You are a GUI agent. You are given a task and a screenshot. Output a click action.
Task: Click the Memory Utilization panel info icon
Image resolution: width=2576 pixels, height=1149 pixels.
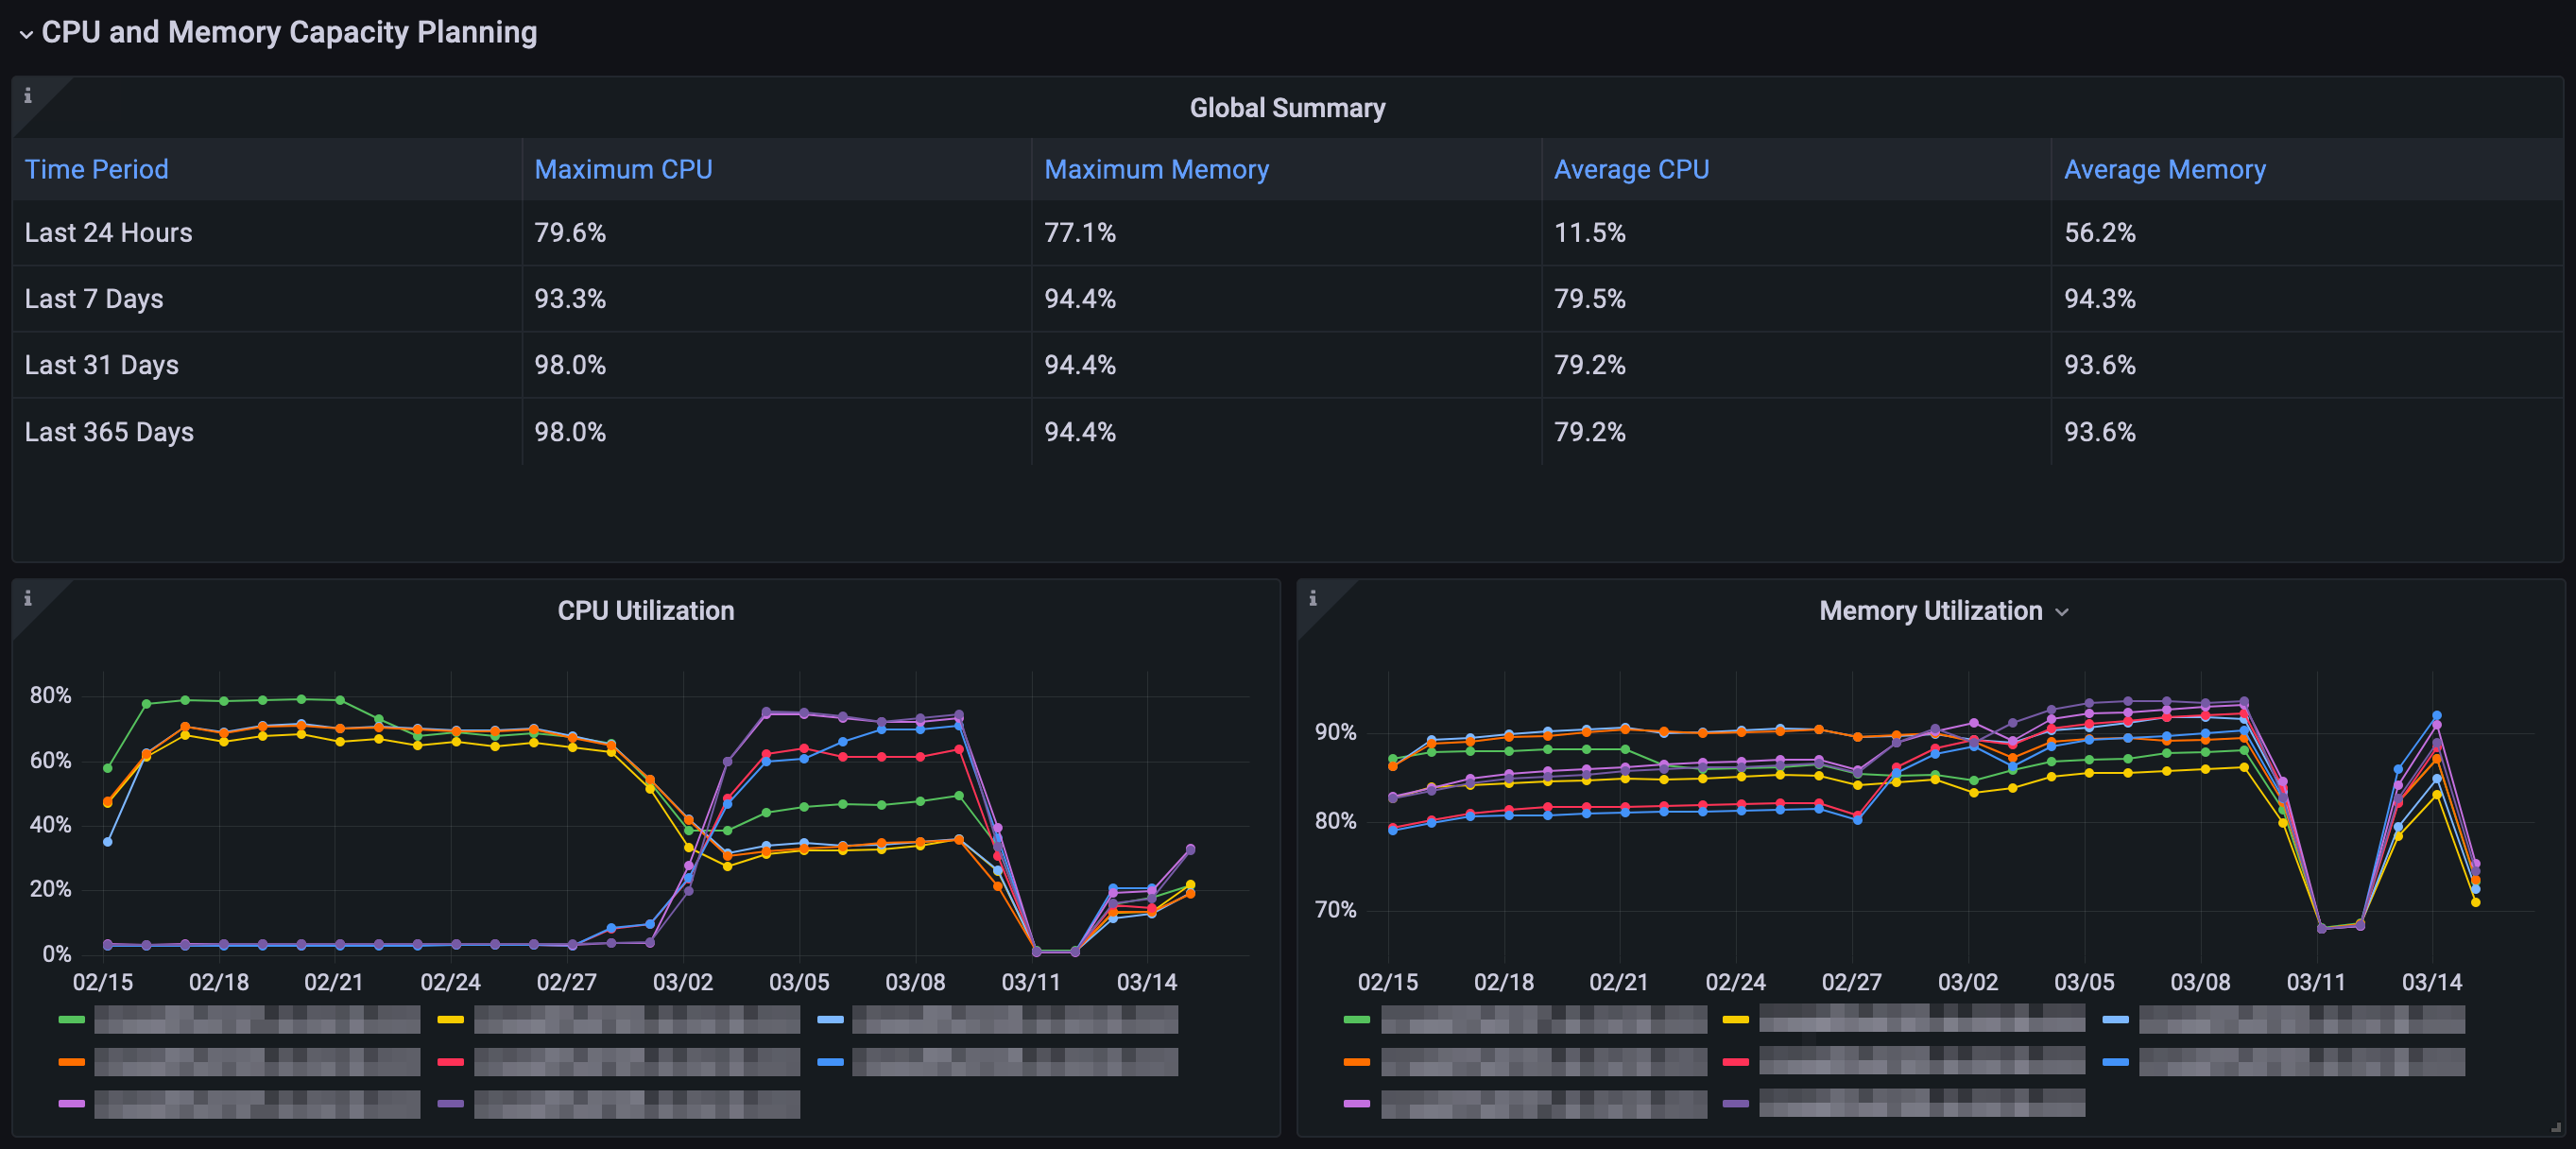[x=1312, y=598]
